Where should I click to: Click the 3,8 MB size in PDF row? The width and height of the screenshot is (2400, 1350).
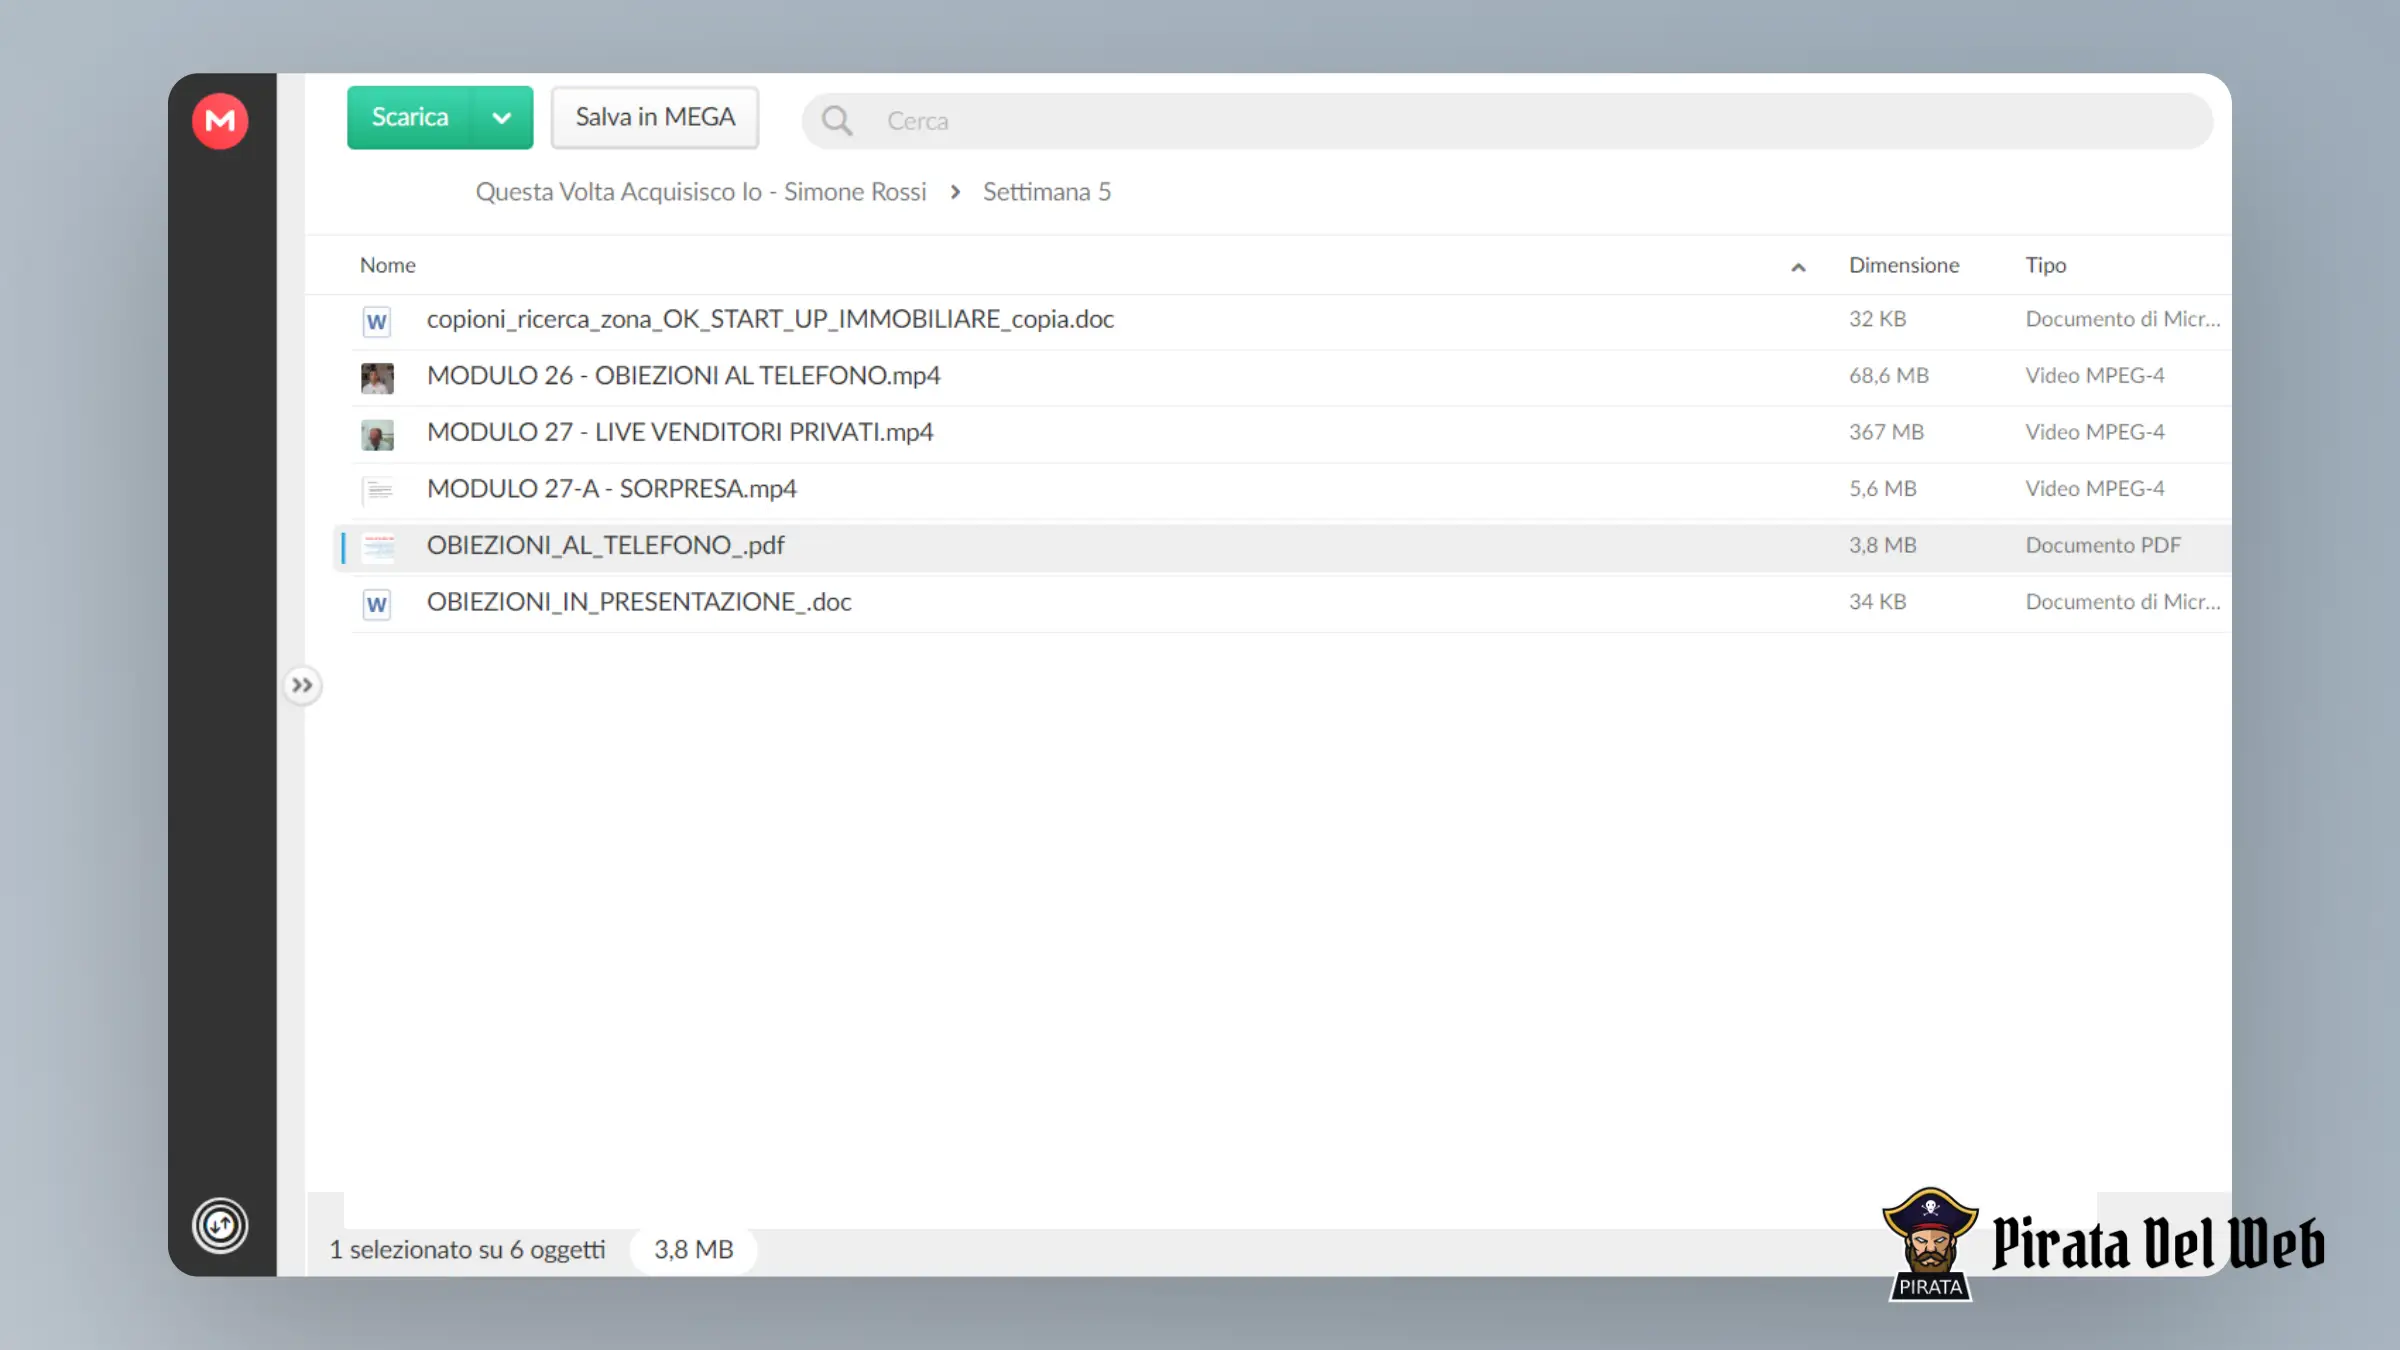pos(1883,546)
